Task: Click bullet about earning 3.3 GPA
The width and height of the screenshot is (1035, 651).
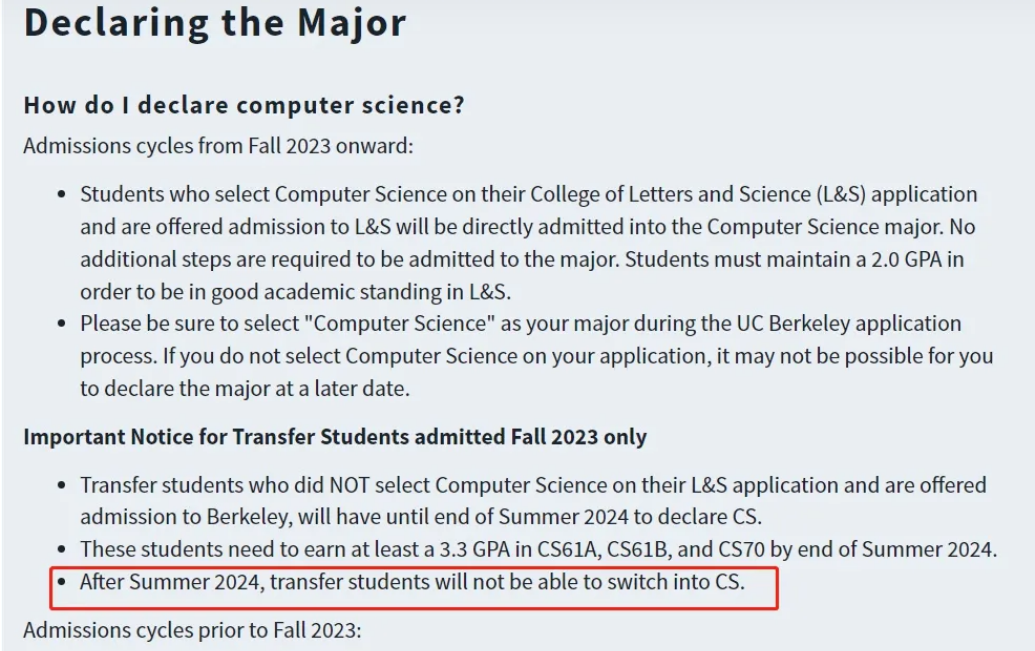Action: 538,549
